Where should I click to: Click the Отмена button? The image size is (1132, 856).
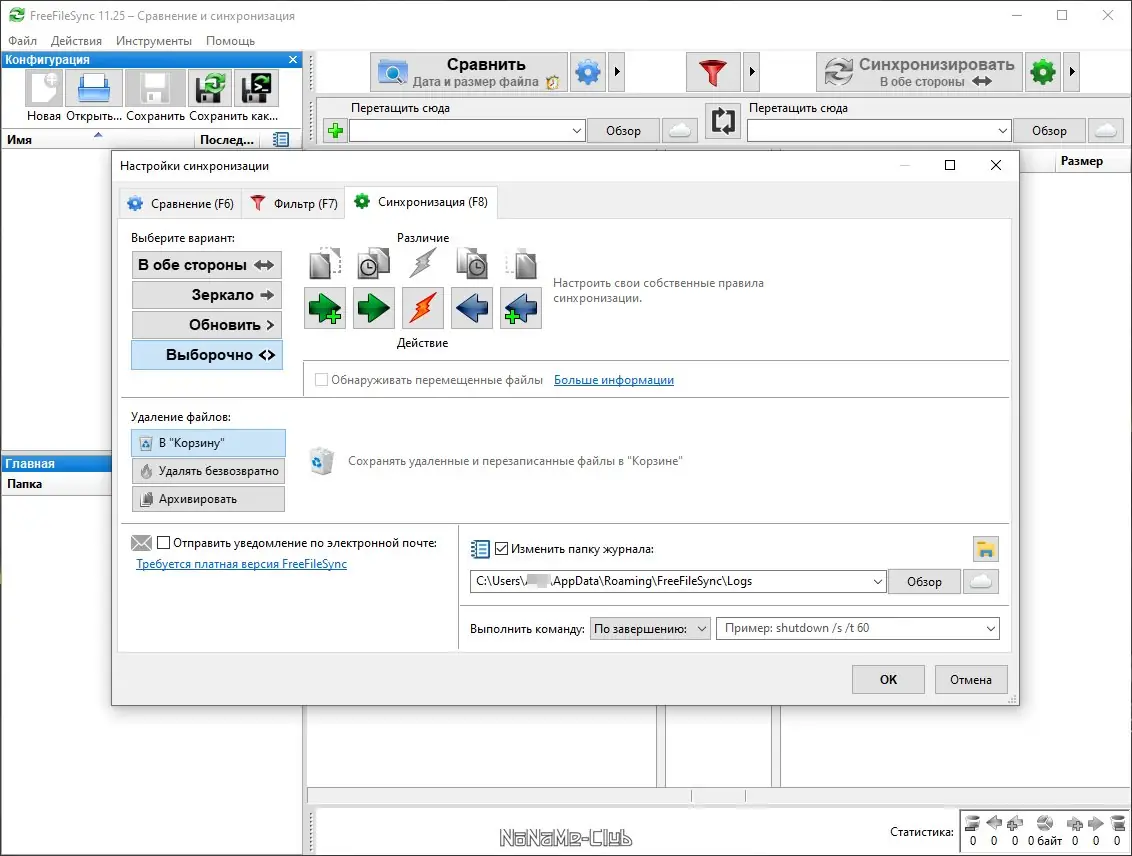970,679
